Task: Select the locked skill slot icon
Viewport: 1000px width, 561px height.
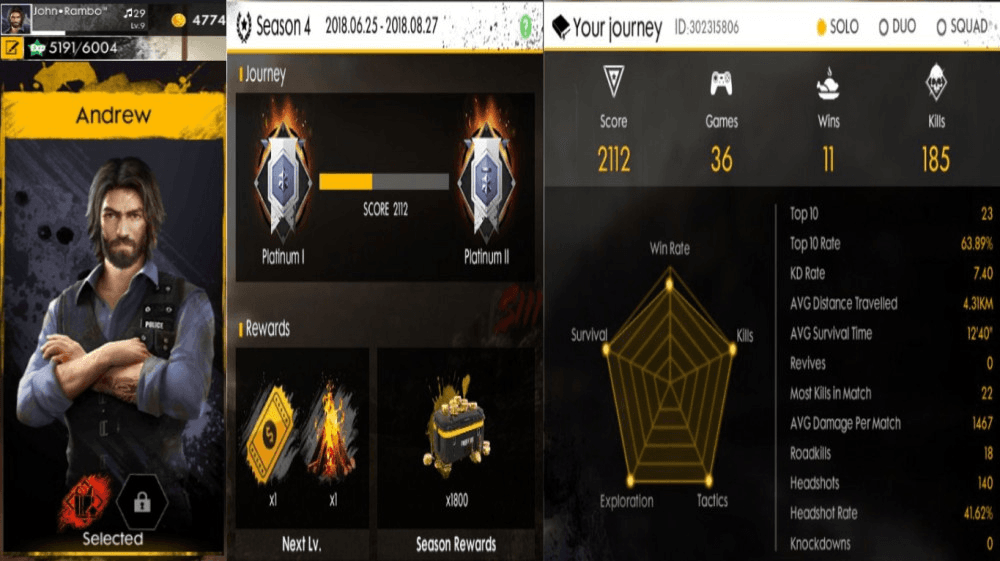Action: pyautogui.click(x=142, y=502)
